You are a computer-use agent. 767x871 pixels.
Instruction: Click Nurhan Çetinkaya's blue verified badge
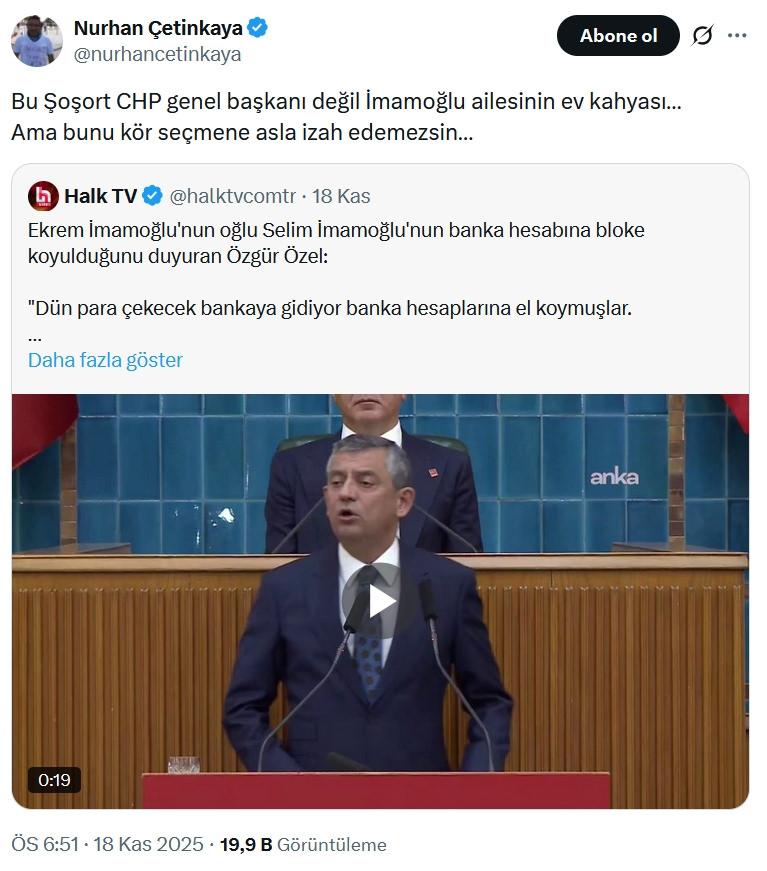257,27
